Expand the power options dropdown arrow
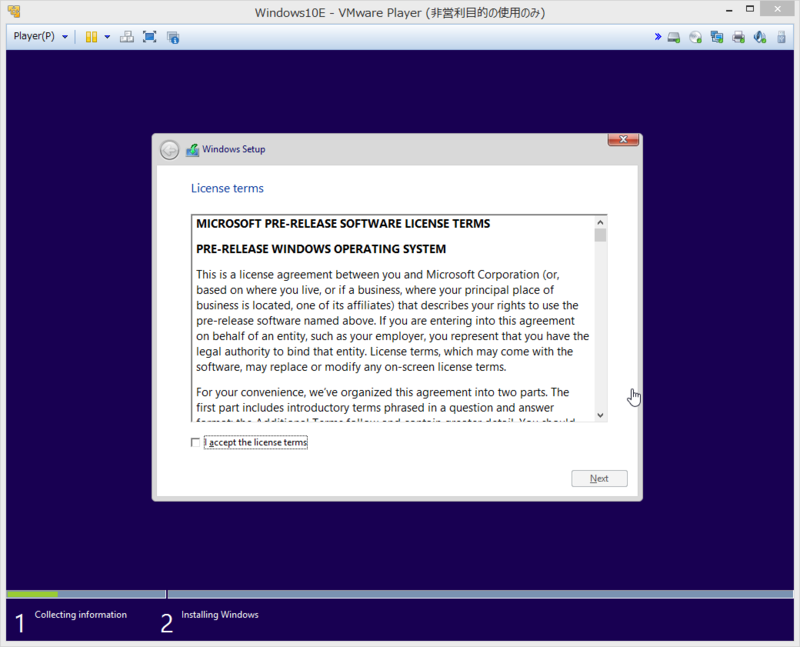 pyautogui.click(x=107, y=37)
